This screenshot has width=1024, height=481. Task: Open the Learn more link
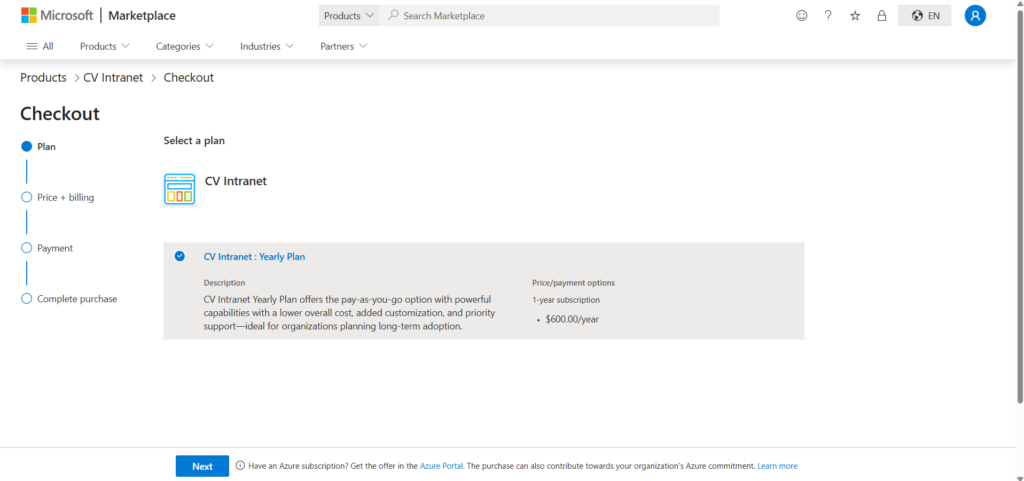(x=777, y=466)
